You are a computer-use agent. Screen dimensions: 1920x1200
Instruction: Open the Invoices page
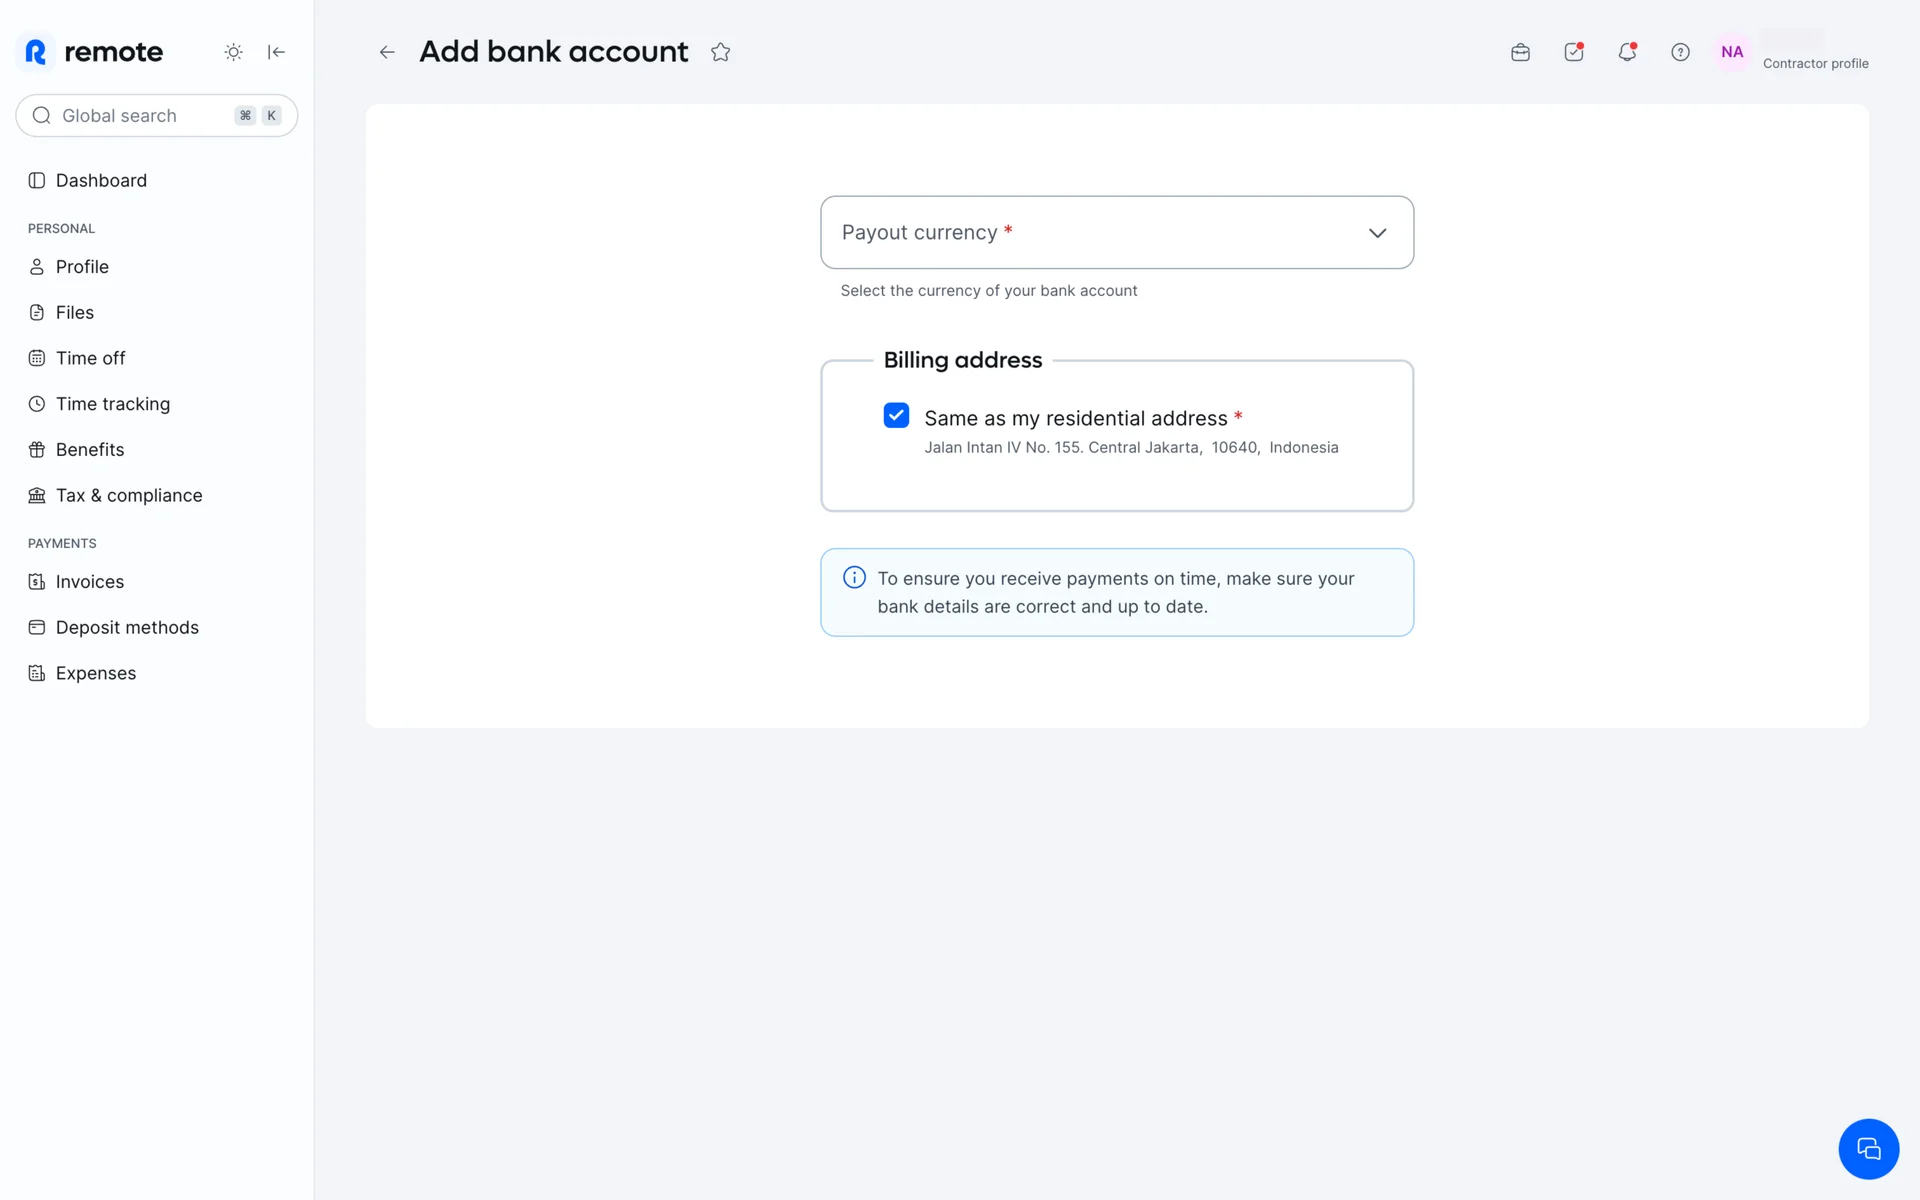(x=89, y=582)
